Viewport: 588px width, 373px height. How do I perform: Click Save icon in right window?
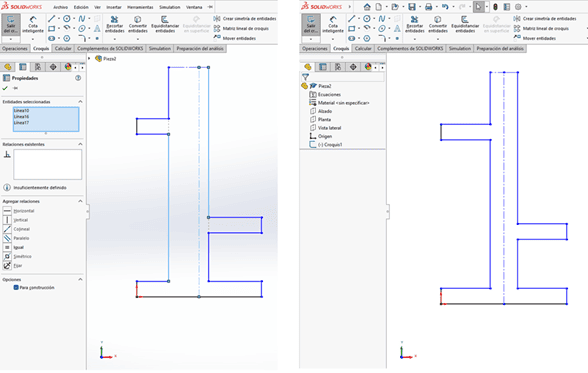click(x=412, y=7)
